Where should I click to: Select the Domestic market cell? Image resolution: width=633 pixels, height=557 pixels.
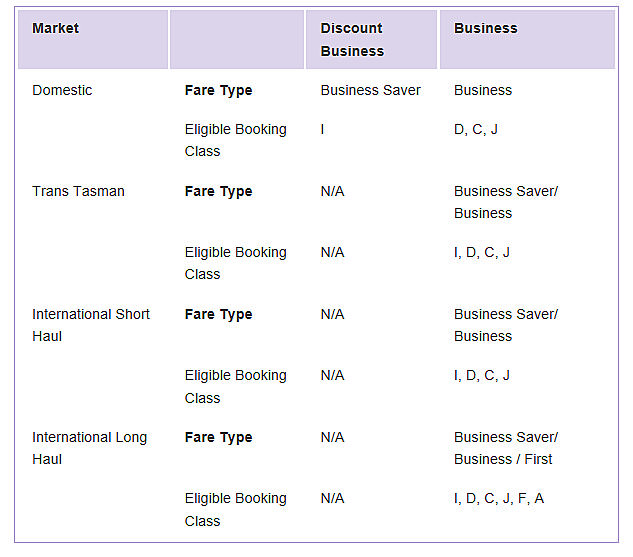click(x=62, y=90)
